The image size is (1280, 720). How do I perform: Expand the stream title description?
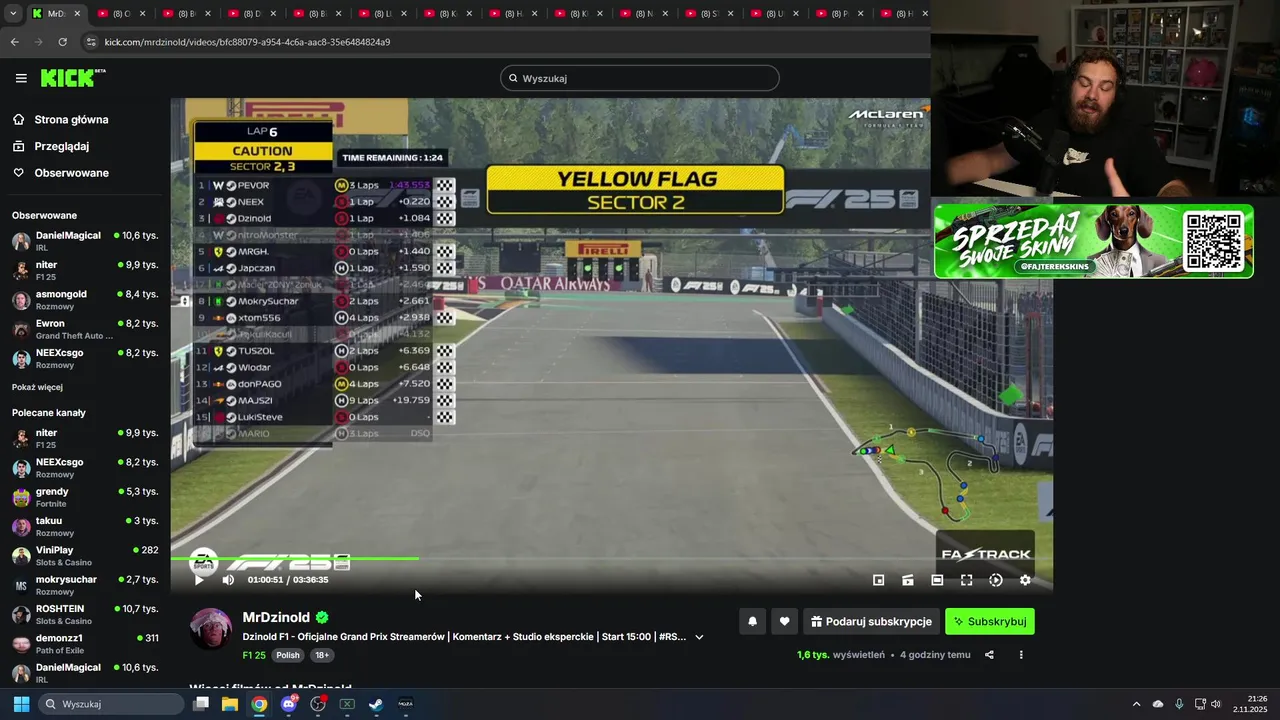tap(699, 637)
